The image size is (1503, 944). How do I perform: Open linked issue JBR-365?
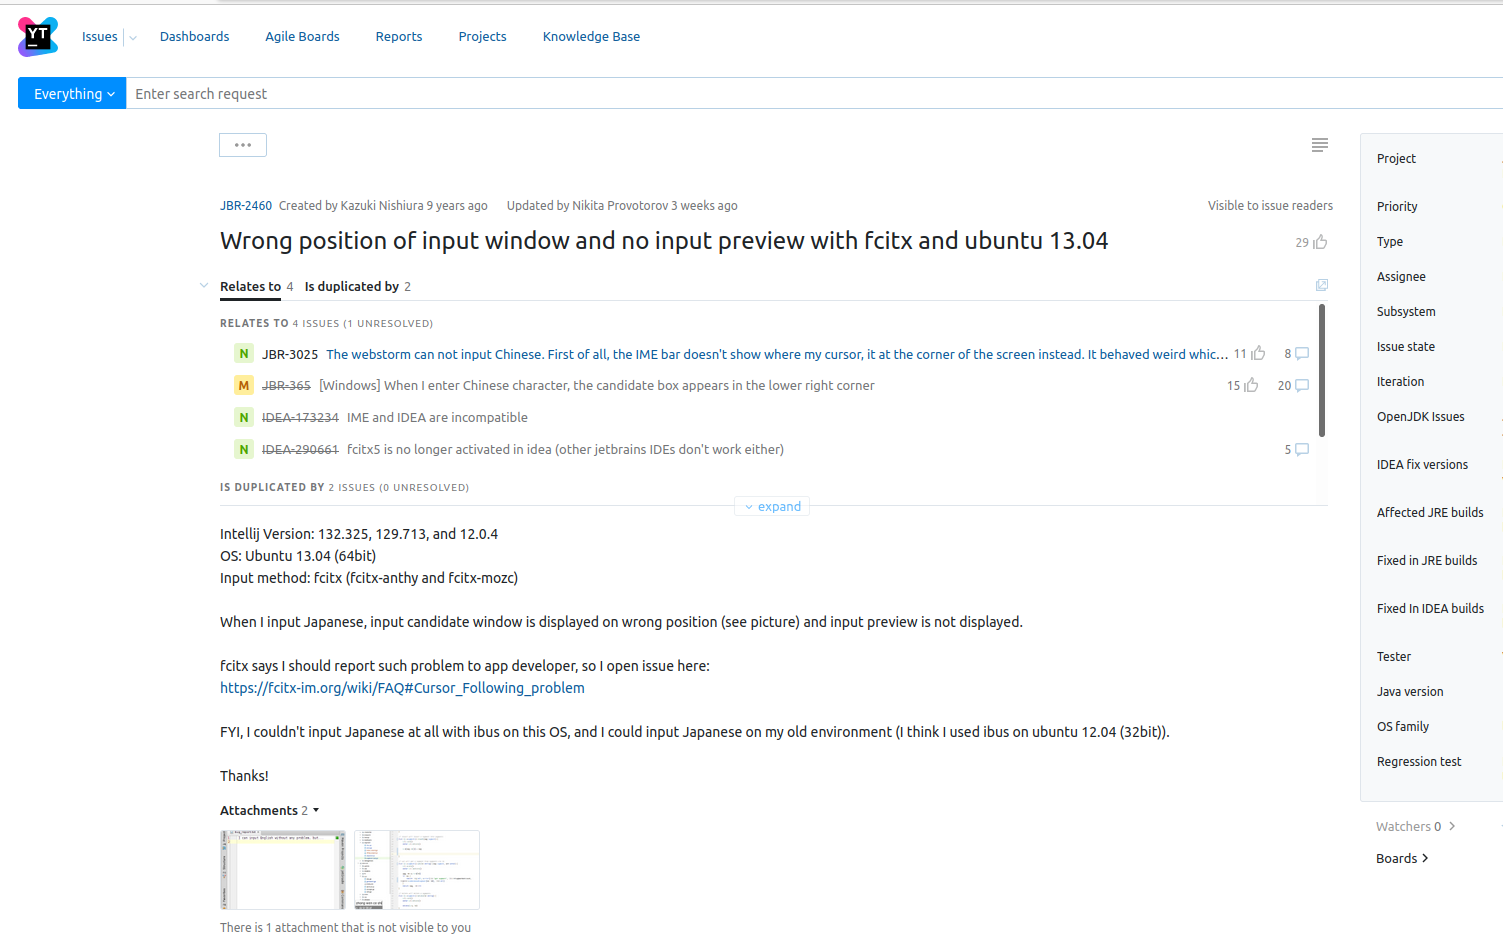[286, 385]
